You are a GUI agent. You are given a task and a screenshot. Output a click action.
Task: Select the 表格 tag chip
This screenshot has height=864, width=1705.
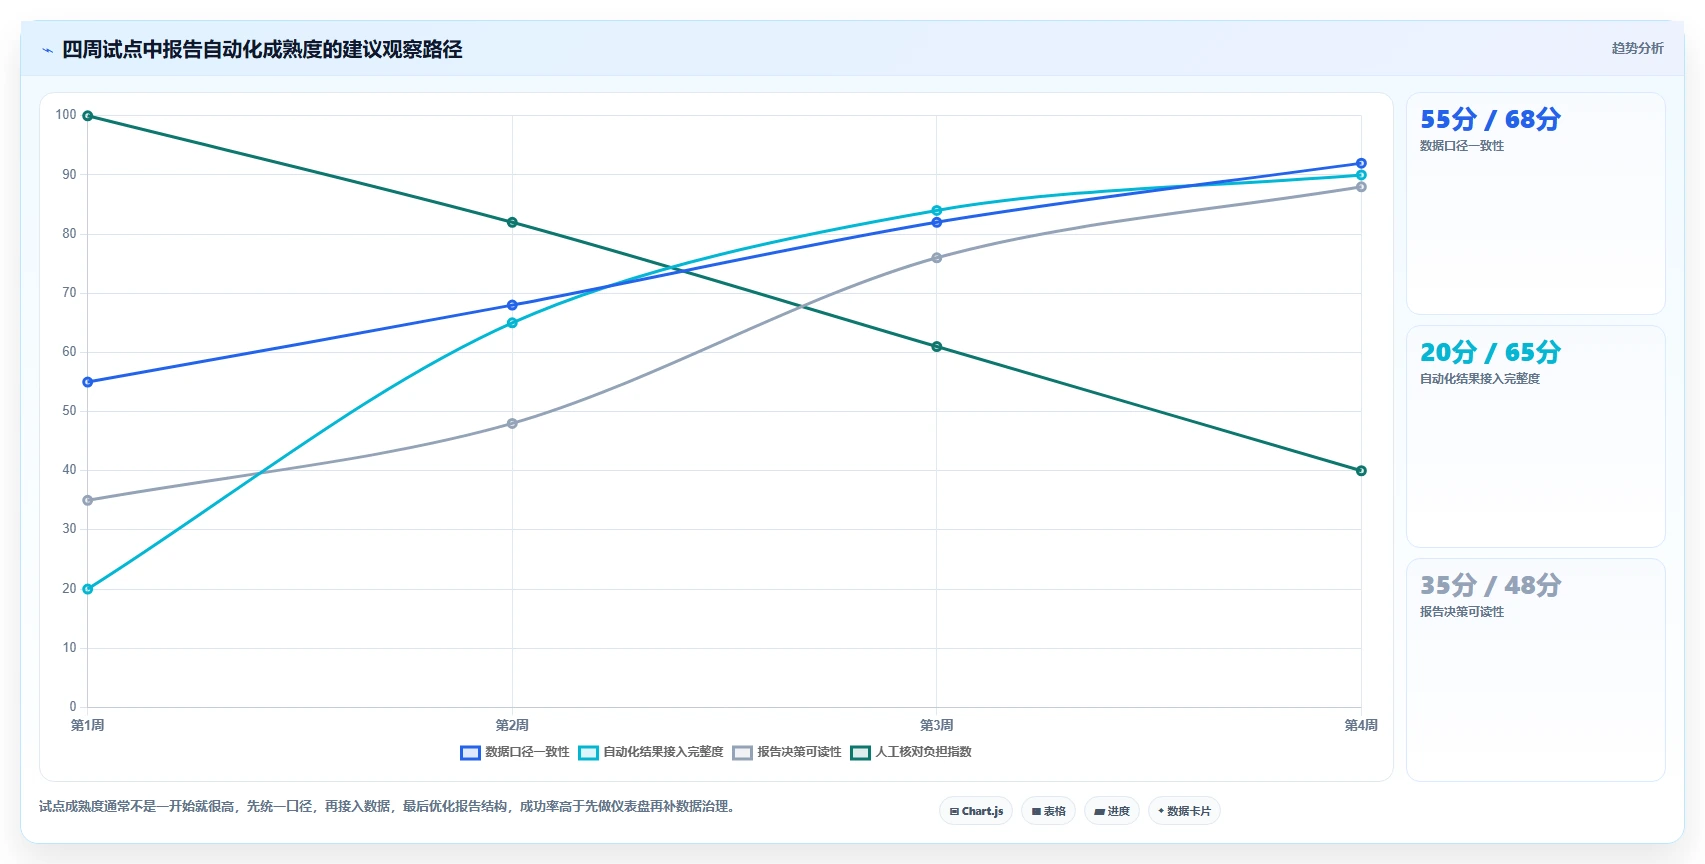coord(1048,811)
